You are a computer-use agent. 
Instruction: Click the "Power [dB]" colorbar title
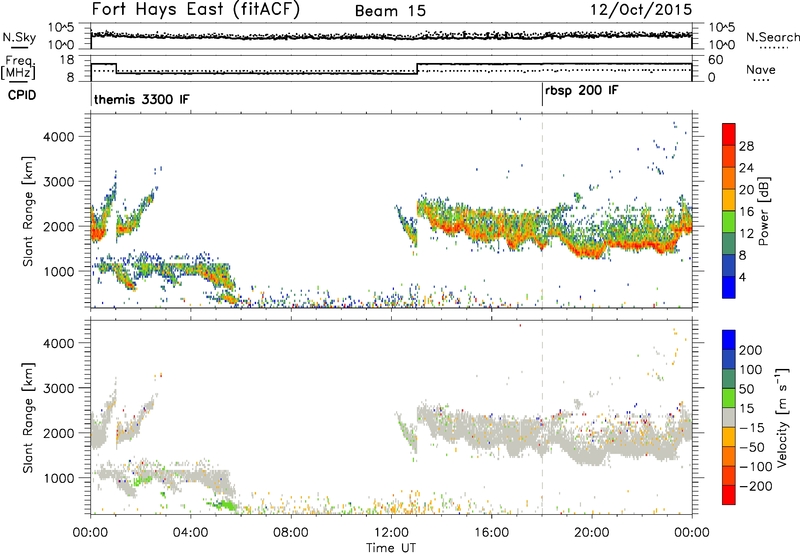pos(763,211)
